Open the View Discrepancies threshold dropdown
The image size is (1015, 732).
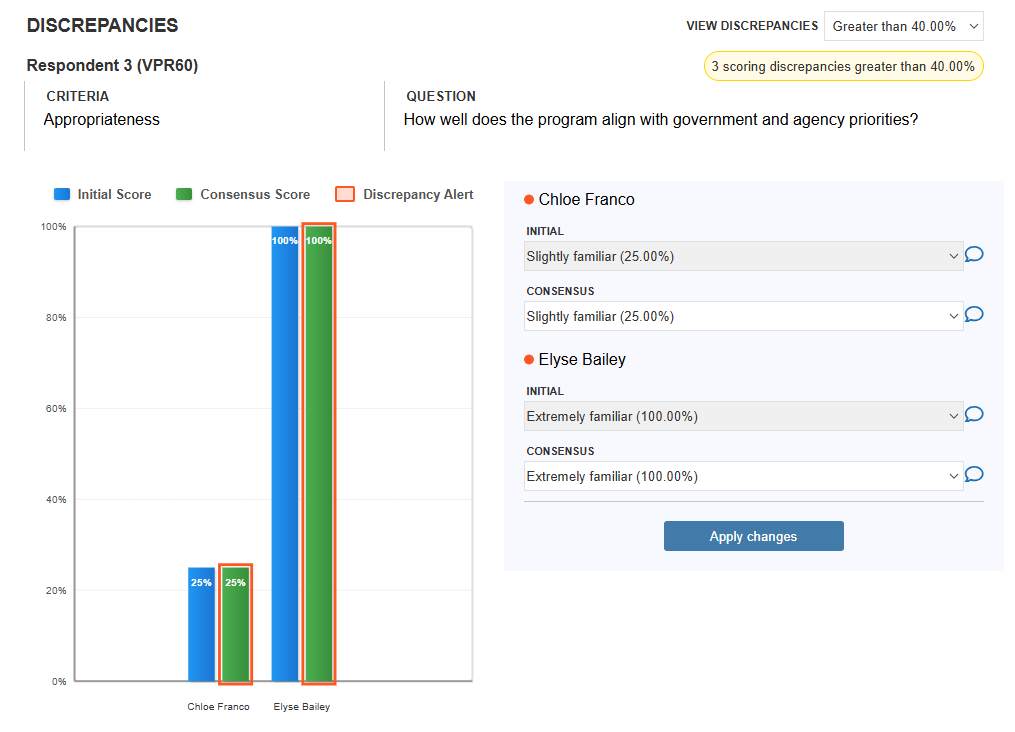904,27
